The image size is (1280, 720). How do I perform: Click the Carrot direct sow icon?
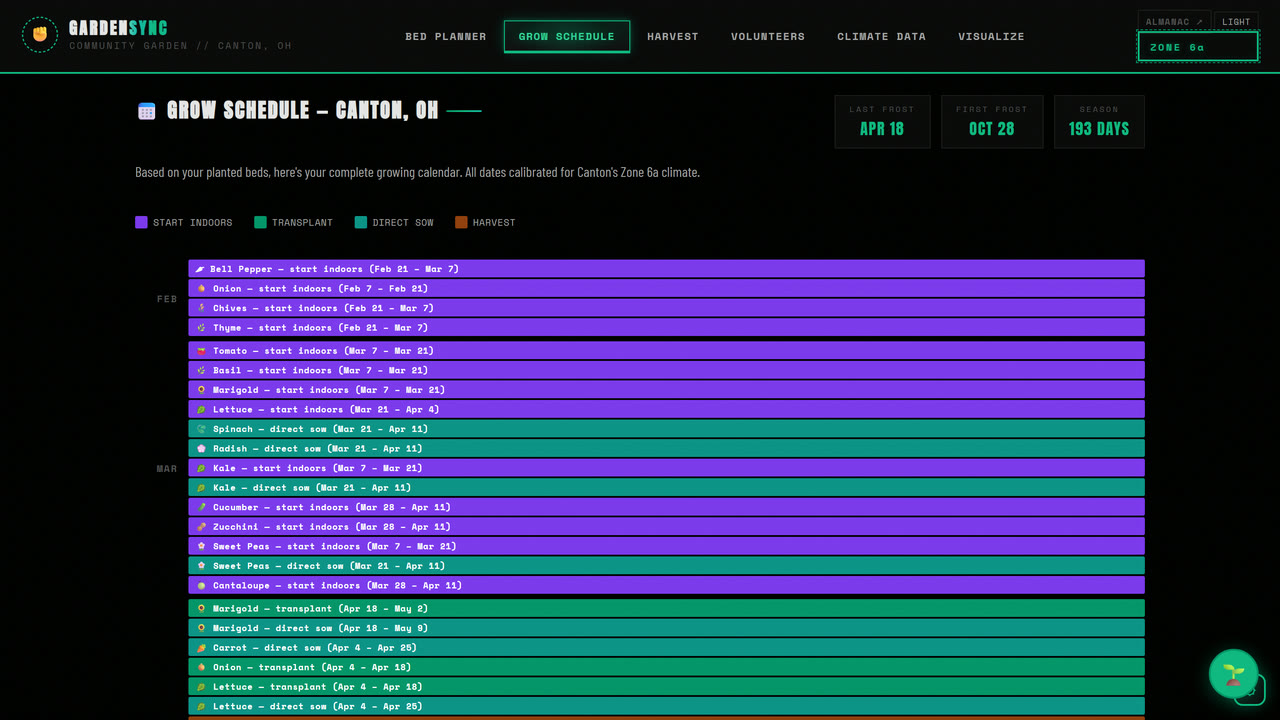(201, 648)
